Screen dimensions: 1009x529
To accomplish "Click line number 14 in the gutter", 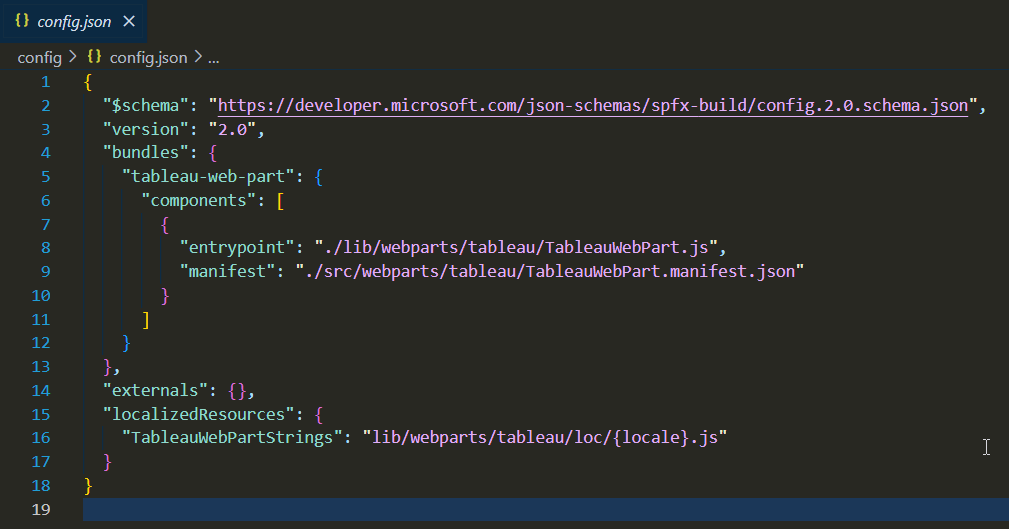I will click(41, 390).
